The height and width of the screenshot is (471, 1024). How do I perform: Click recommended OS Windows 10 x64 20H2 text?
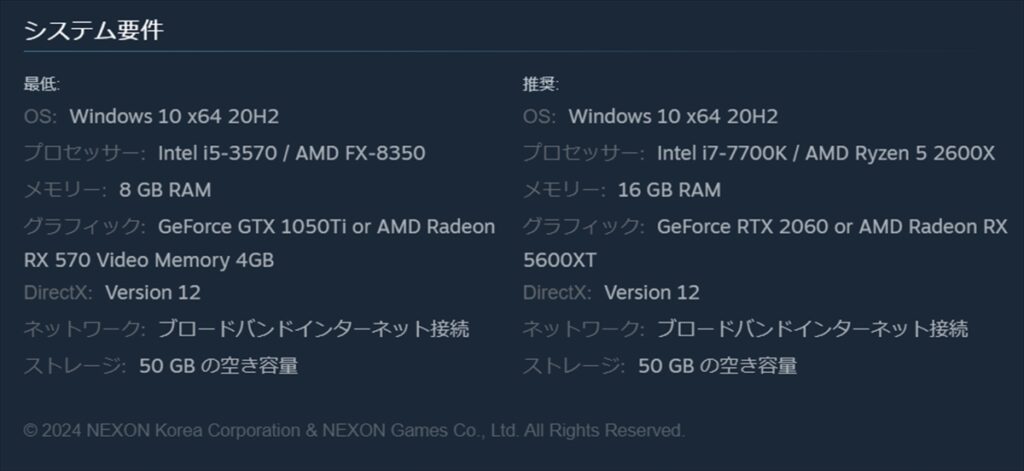point(673,117)
